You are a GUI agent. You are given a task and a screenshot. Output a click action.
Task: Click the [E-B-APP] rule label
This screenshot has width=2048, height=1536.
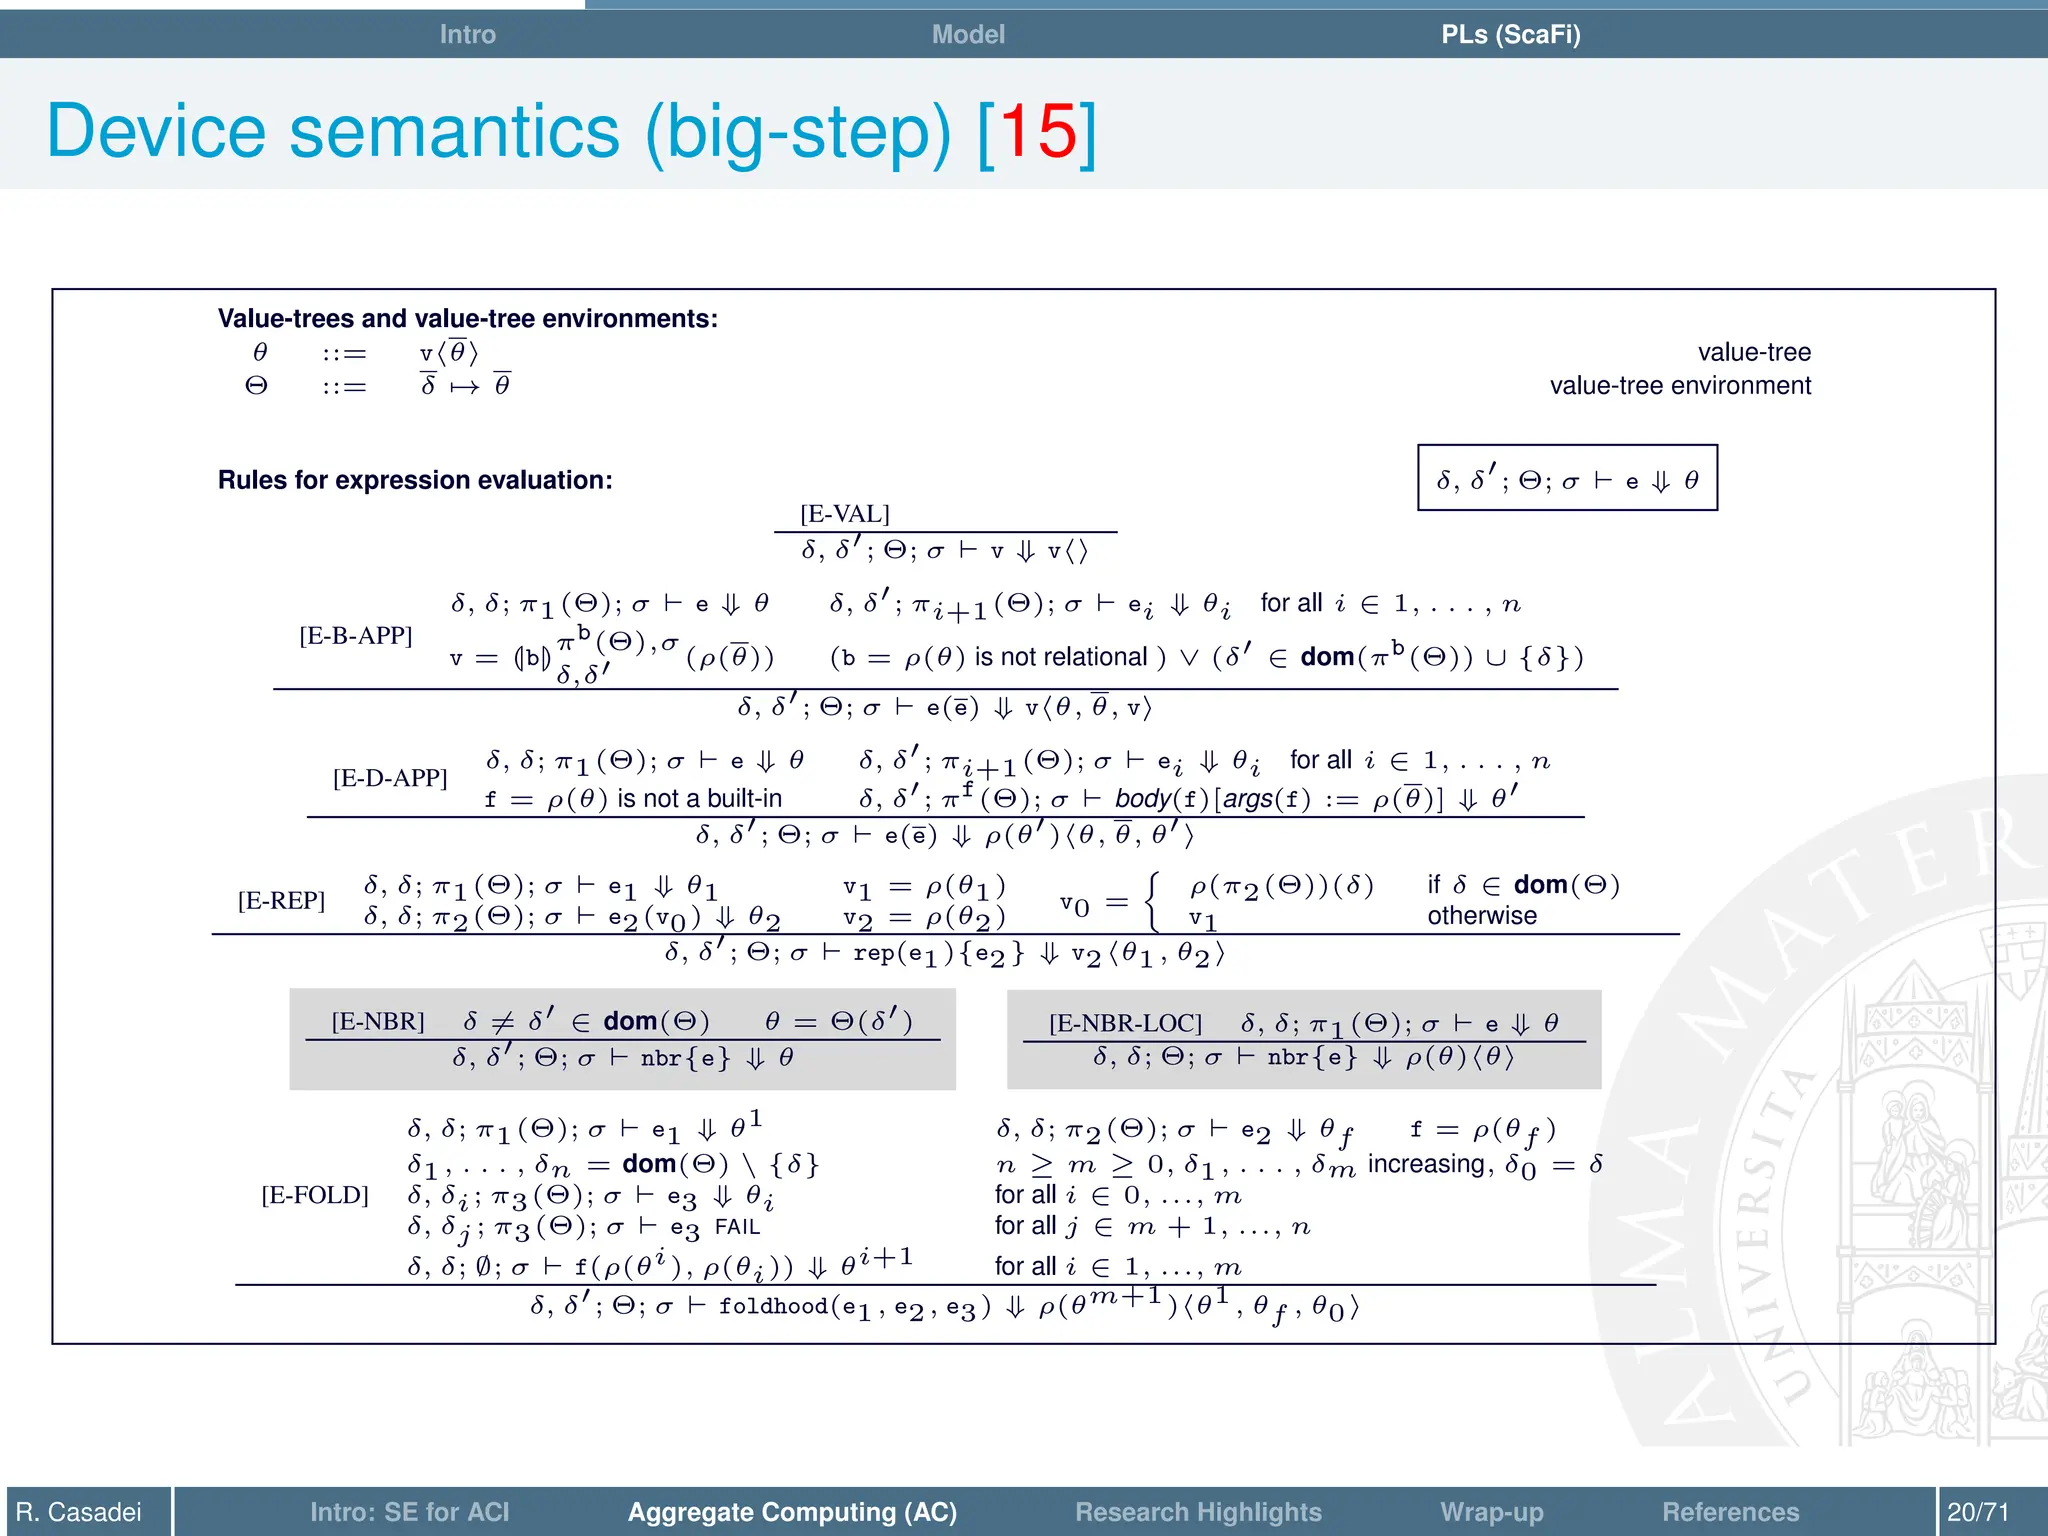(x=356, y=636)
